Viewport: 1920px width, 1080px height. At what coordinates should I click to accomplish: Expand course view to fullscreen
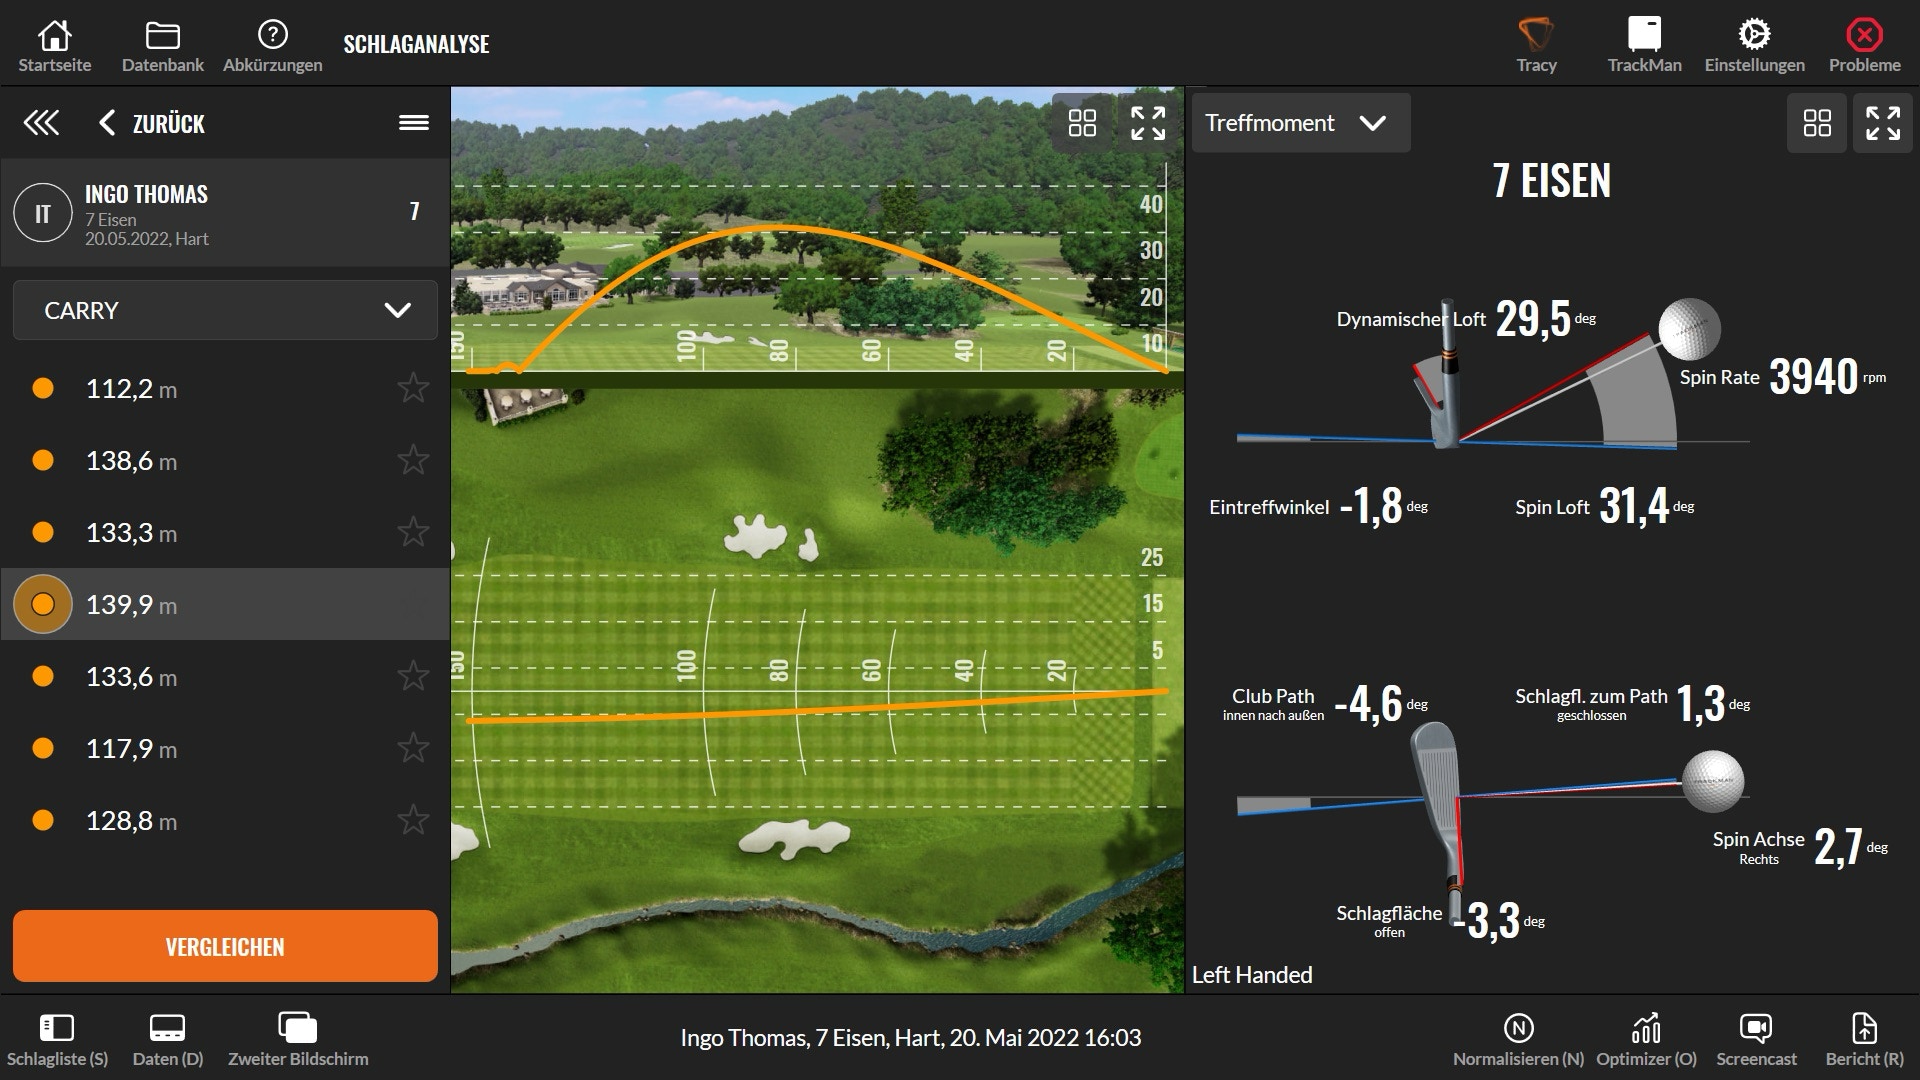pos(1148,123)
